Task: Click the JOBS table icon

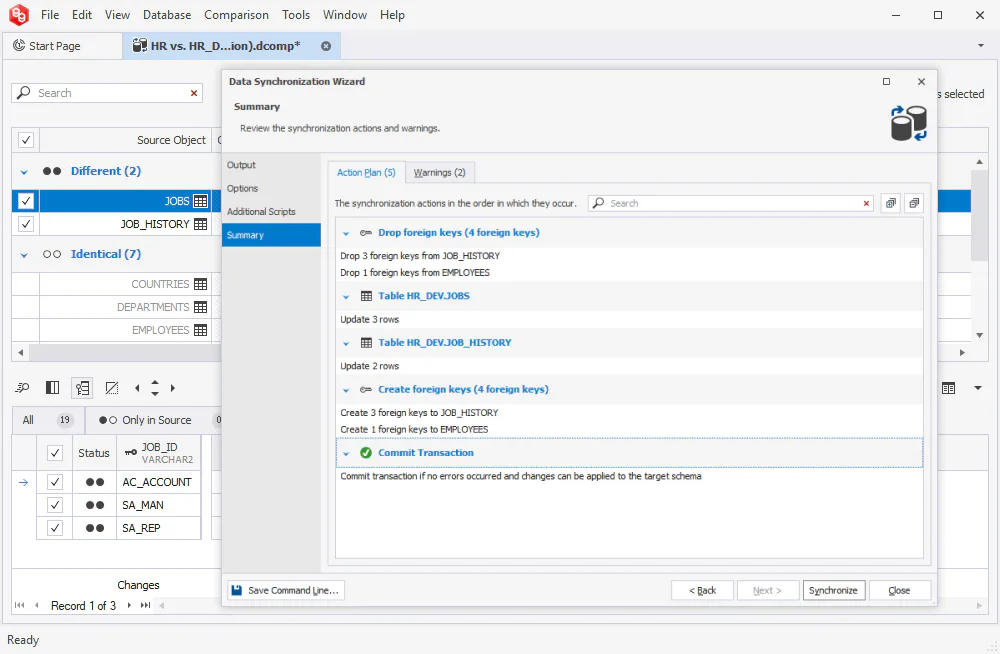Action: click(200, 201)
